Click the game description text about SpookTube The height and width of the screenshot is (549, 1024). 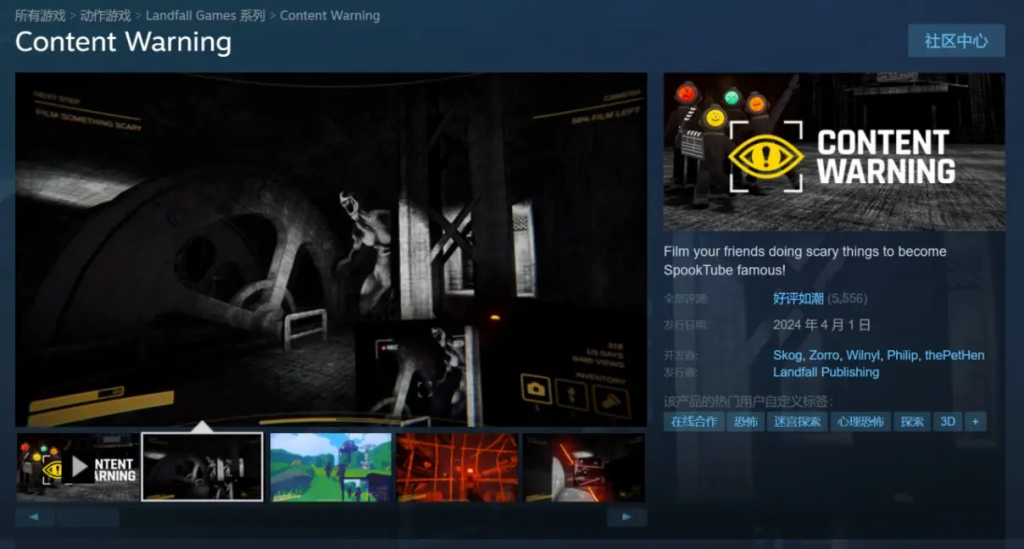pyautogui.click(x=805, y=260)
